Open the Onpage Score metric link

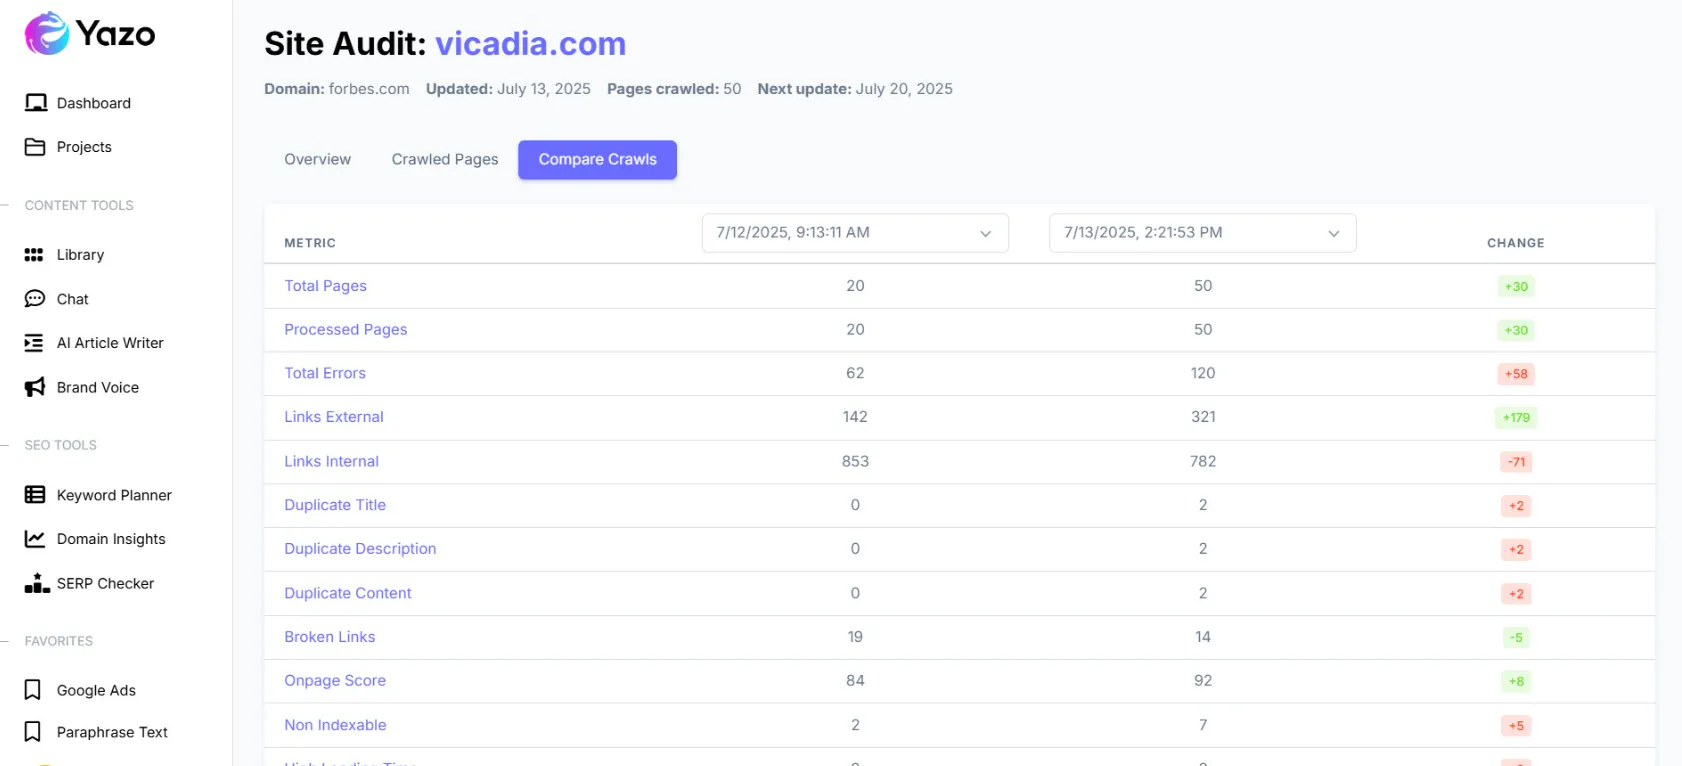[335, 681]
